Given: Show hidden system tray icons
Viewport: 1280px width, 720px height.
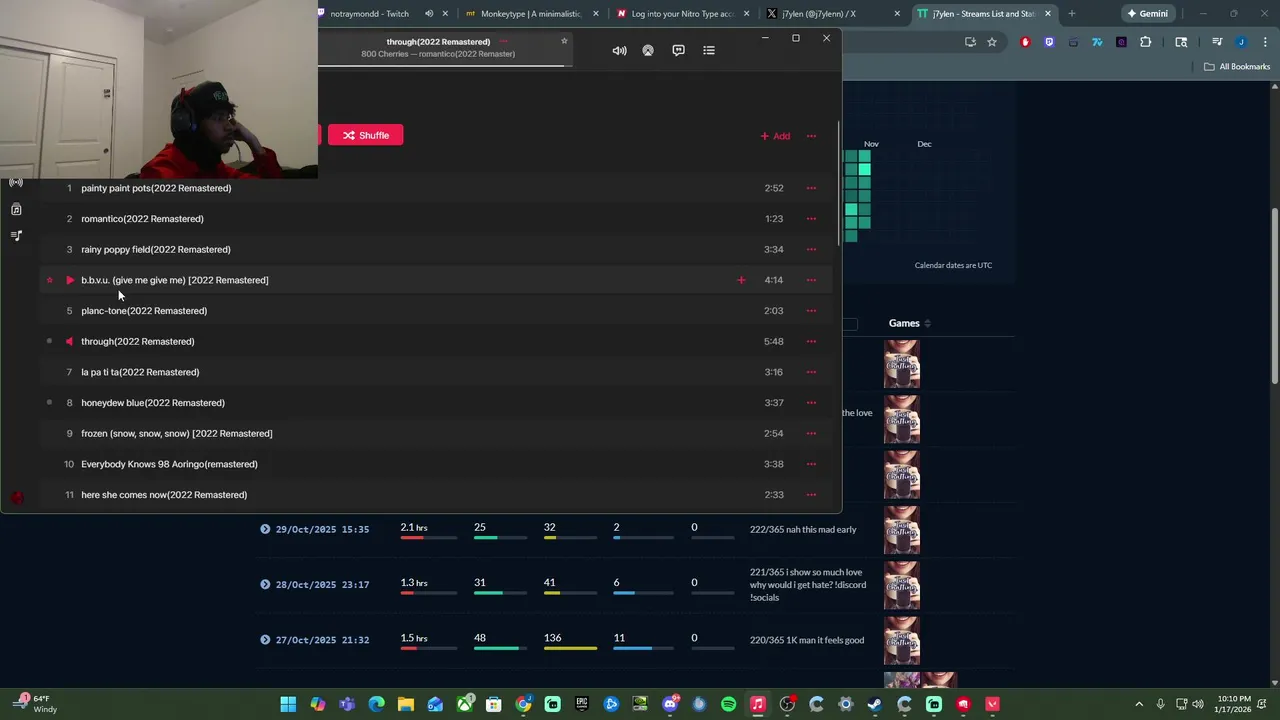Looking at the screenshot, I should point(1139,704).
